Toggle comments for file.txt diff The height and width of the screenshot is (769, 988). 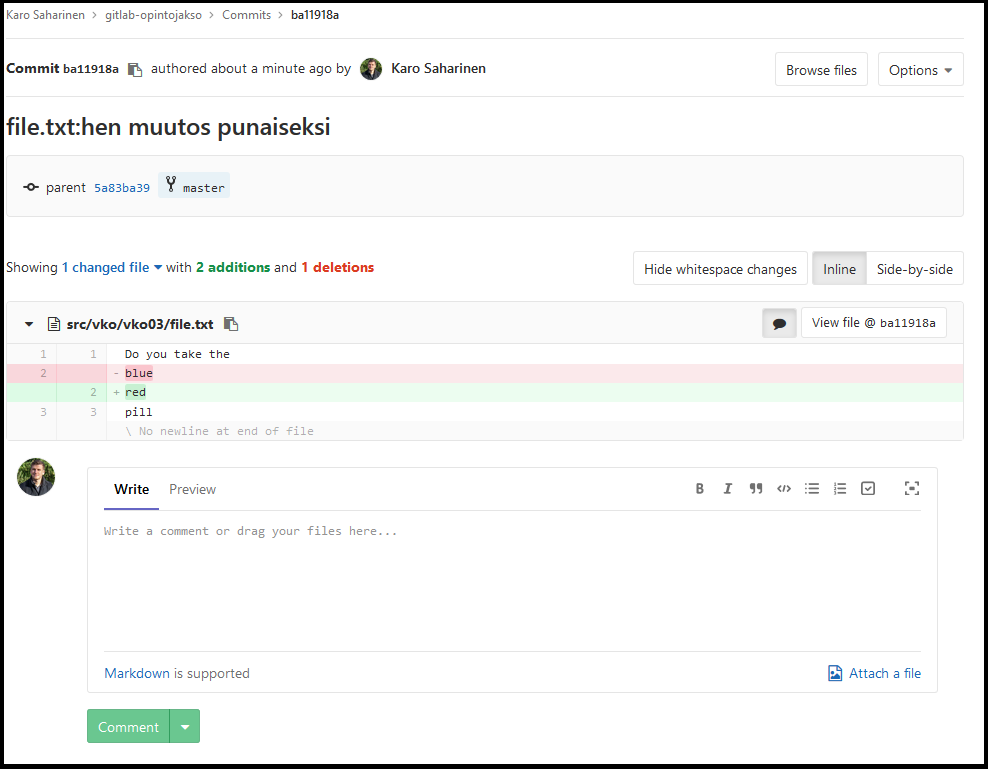779,323
